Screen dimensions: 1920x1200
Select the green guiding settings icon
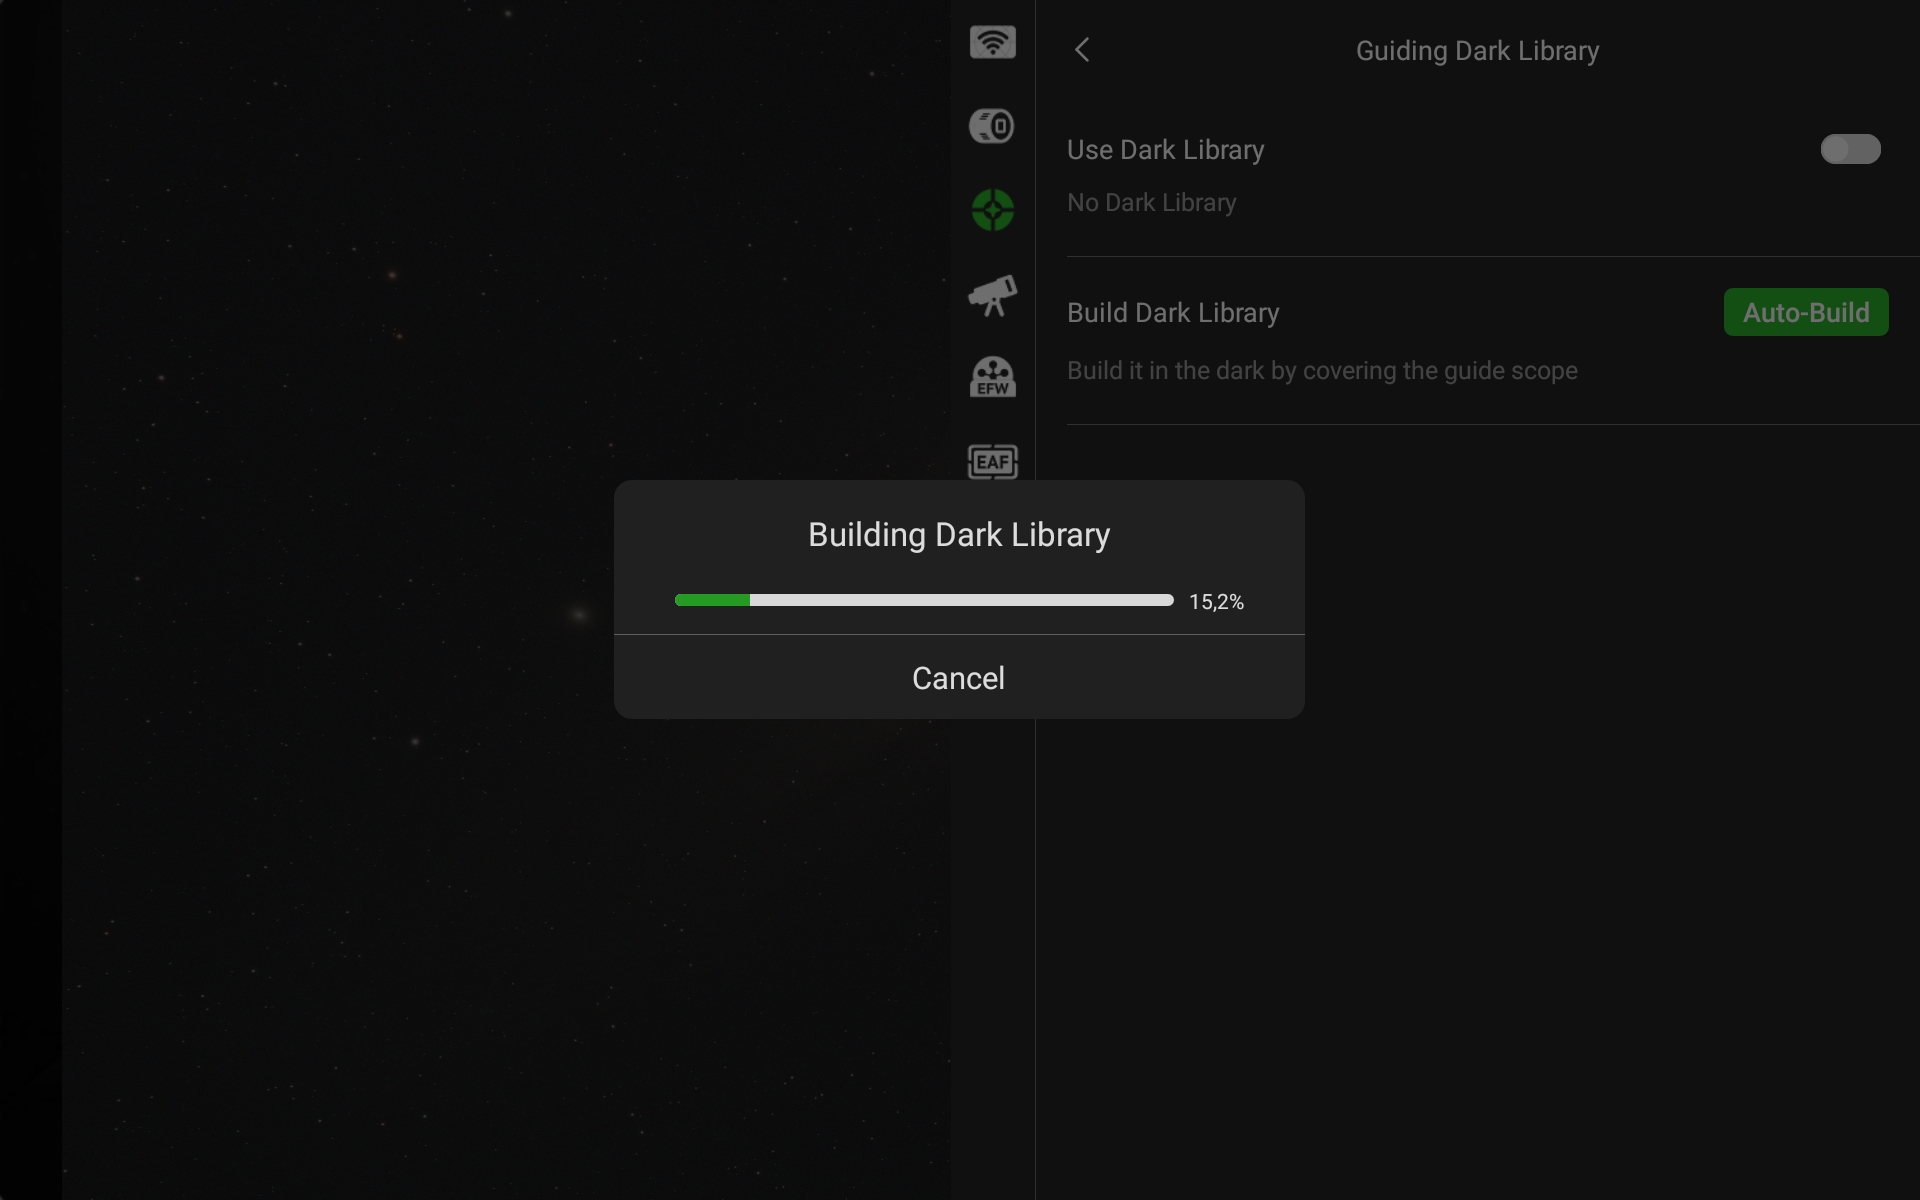pos(992,210)
